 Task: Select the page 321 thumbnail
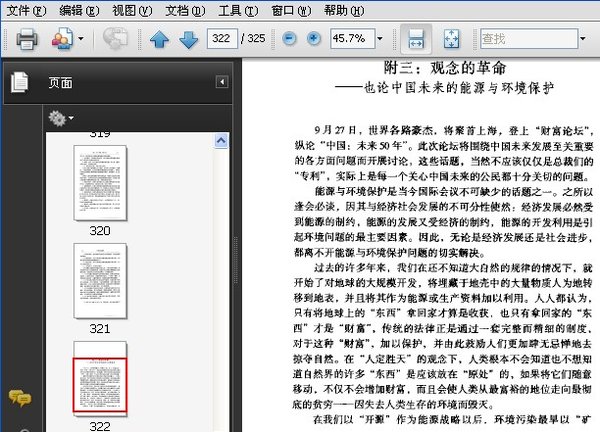click(100, 278)
